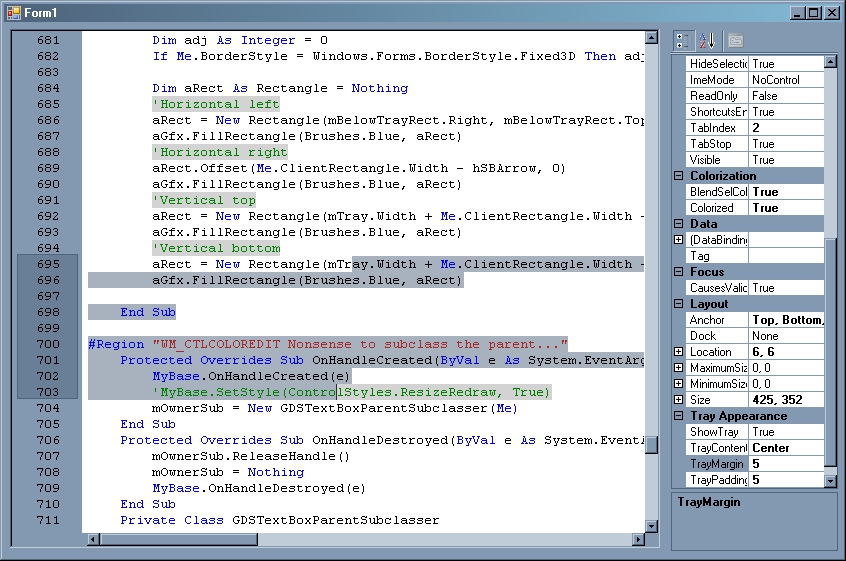Viewport: 846px width, 561px height.
Task: Select the ImeMode property value NoControl
Action: coord(786,80)
